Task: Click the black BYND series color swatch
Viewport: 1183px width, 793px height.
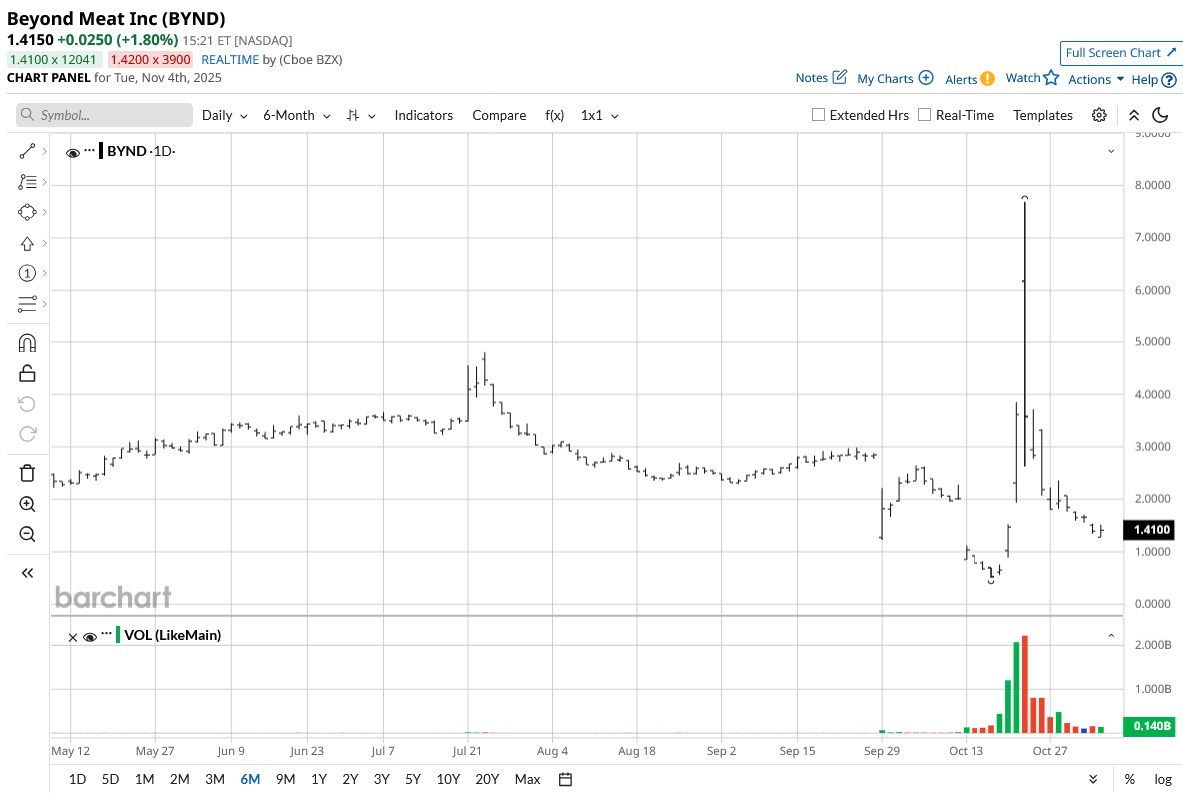Action: click(101, 150)
